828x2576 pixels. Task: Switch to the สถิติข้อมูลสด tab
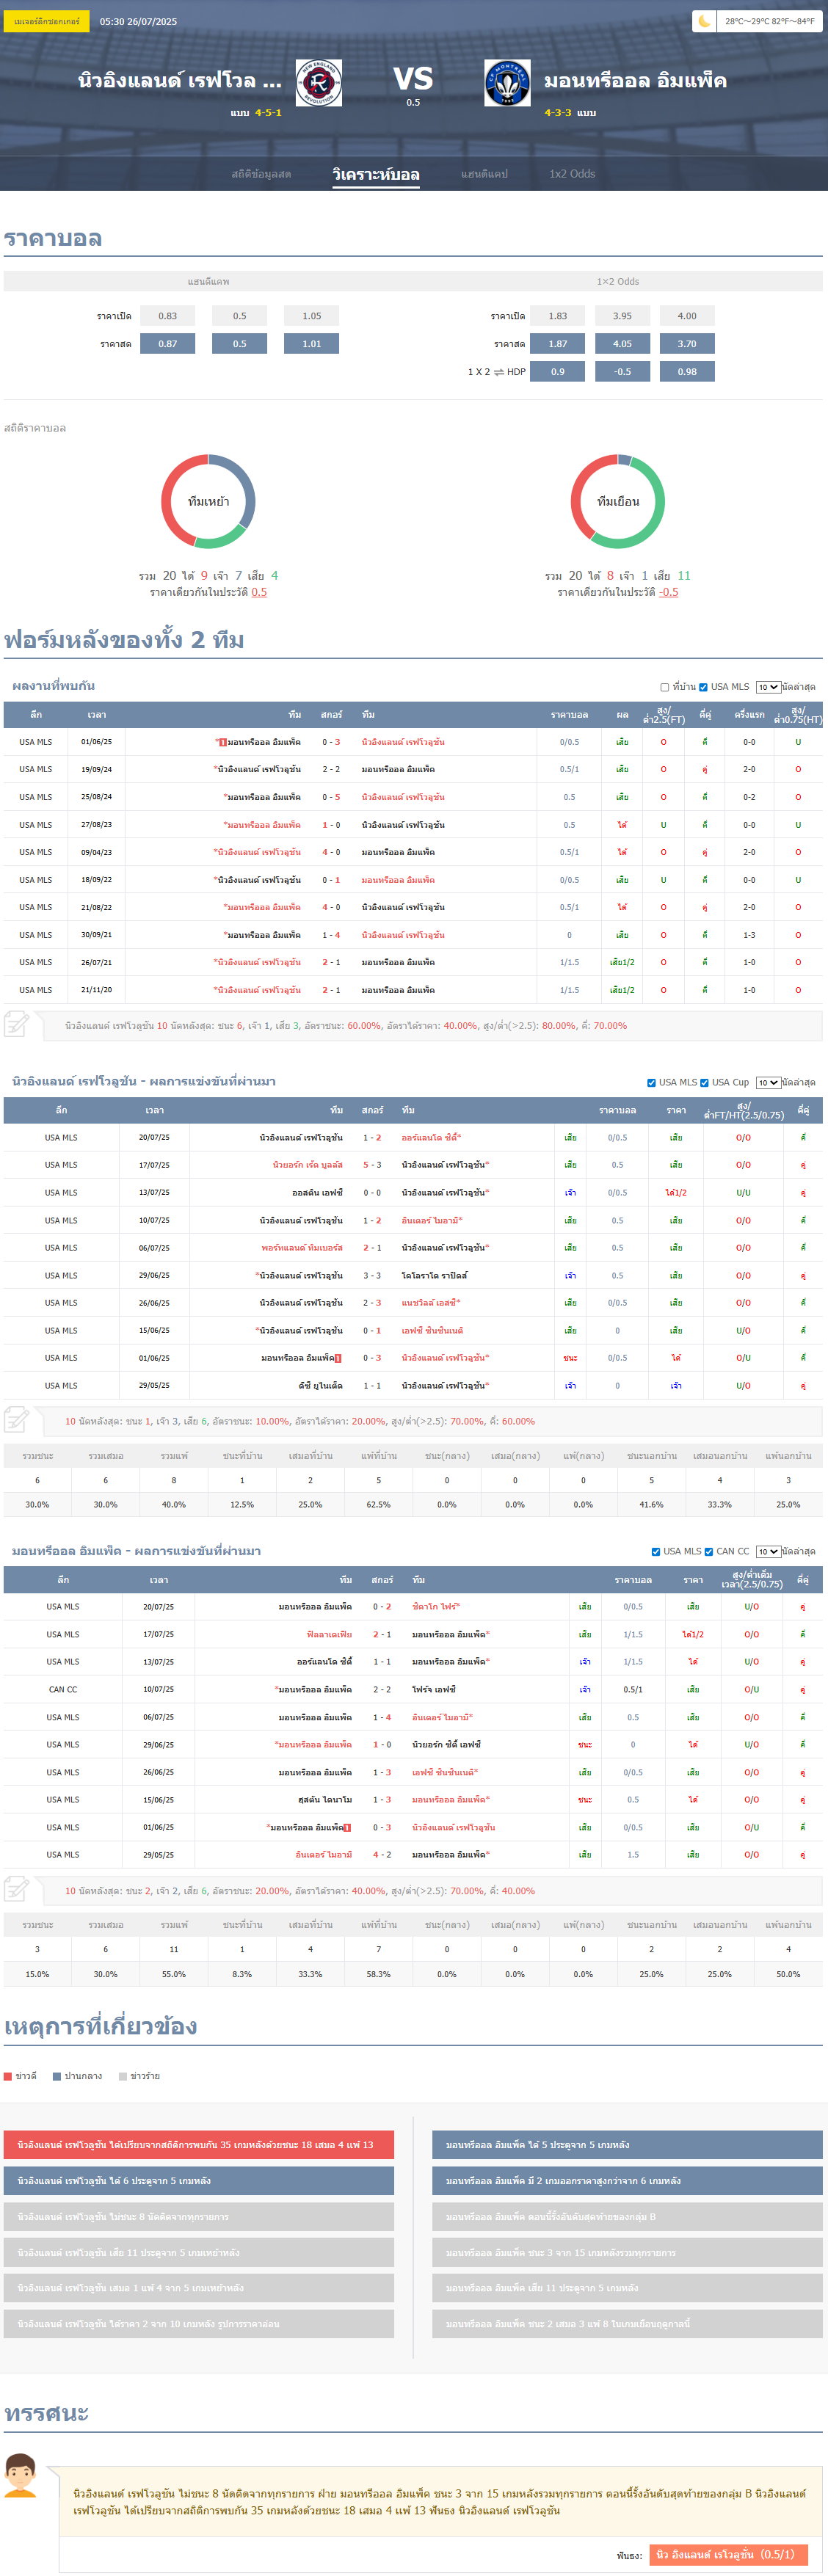(x=261, y=174)
